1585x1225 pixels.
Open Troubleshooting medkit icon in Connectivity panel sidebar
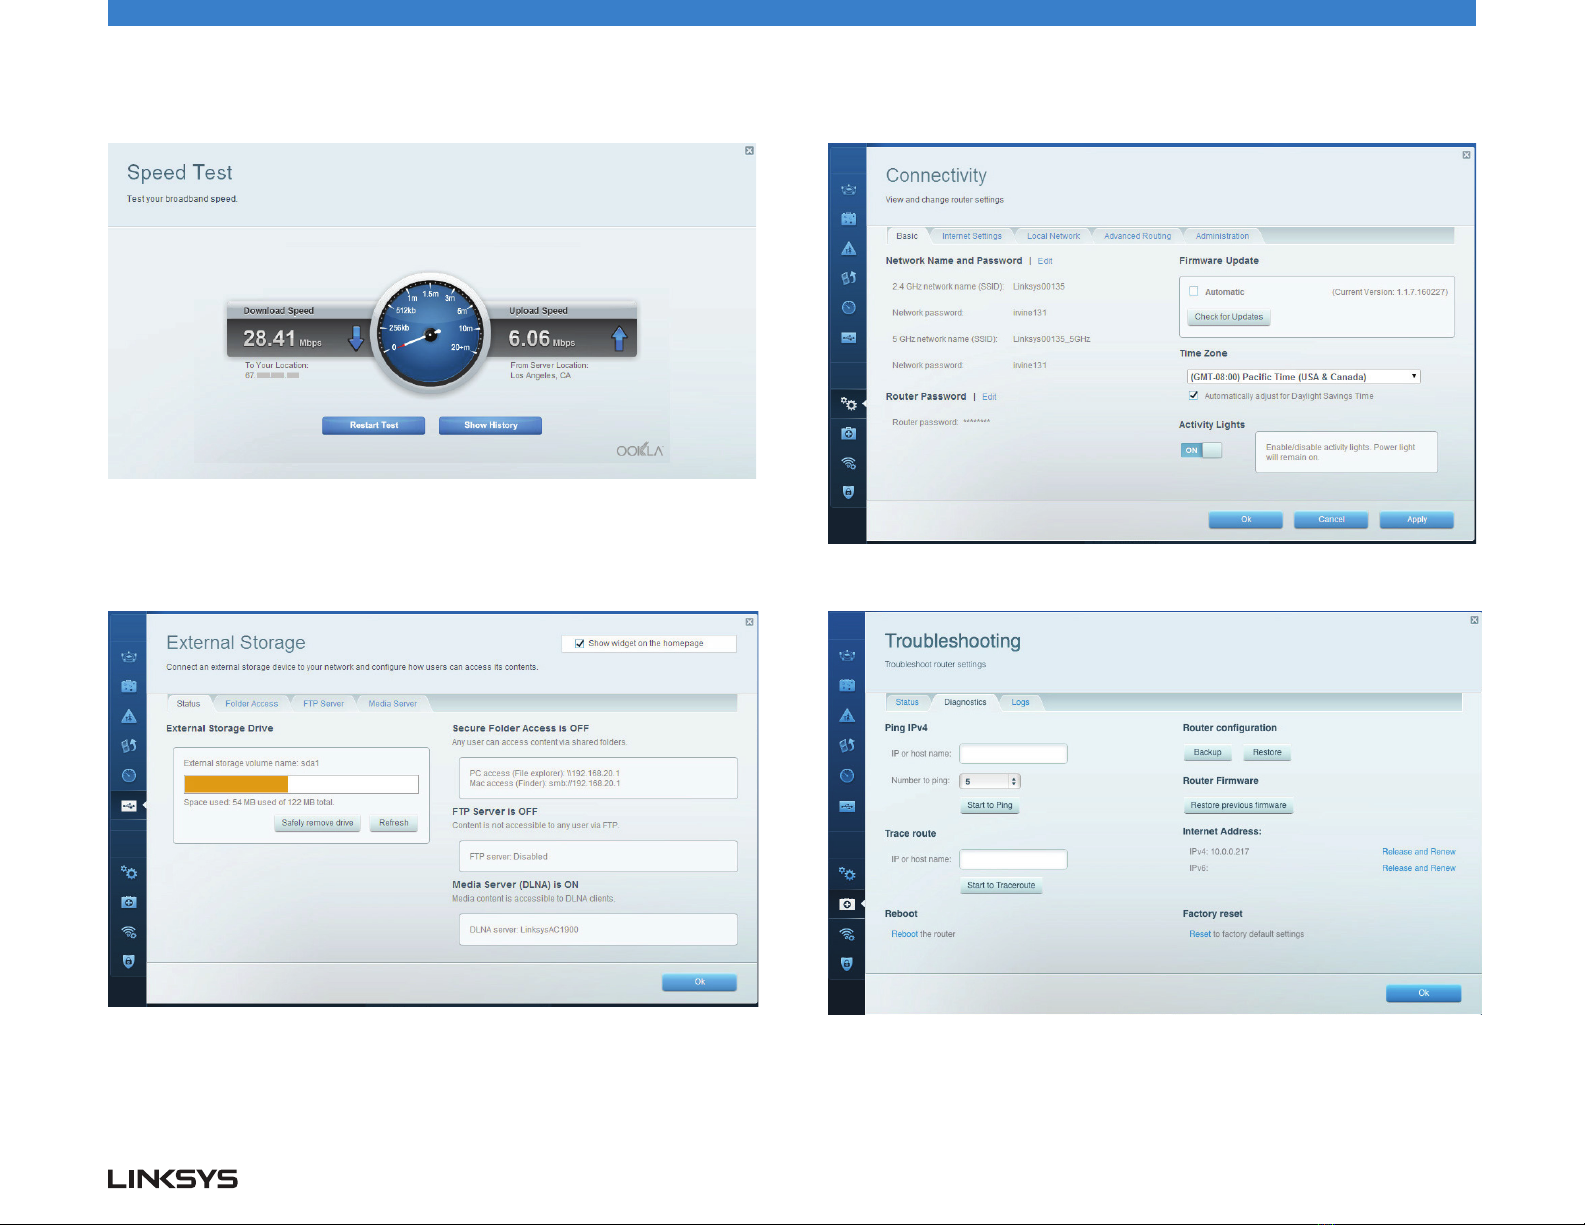848,434
